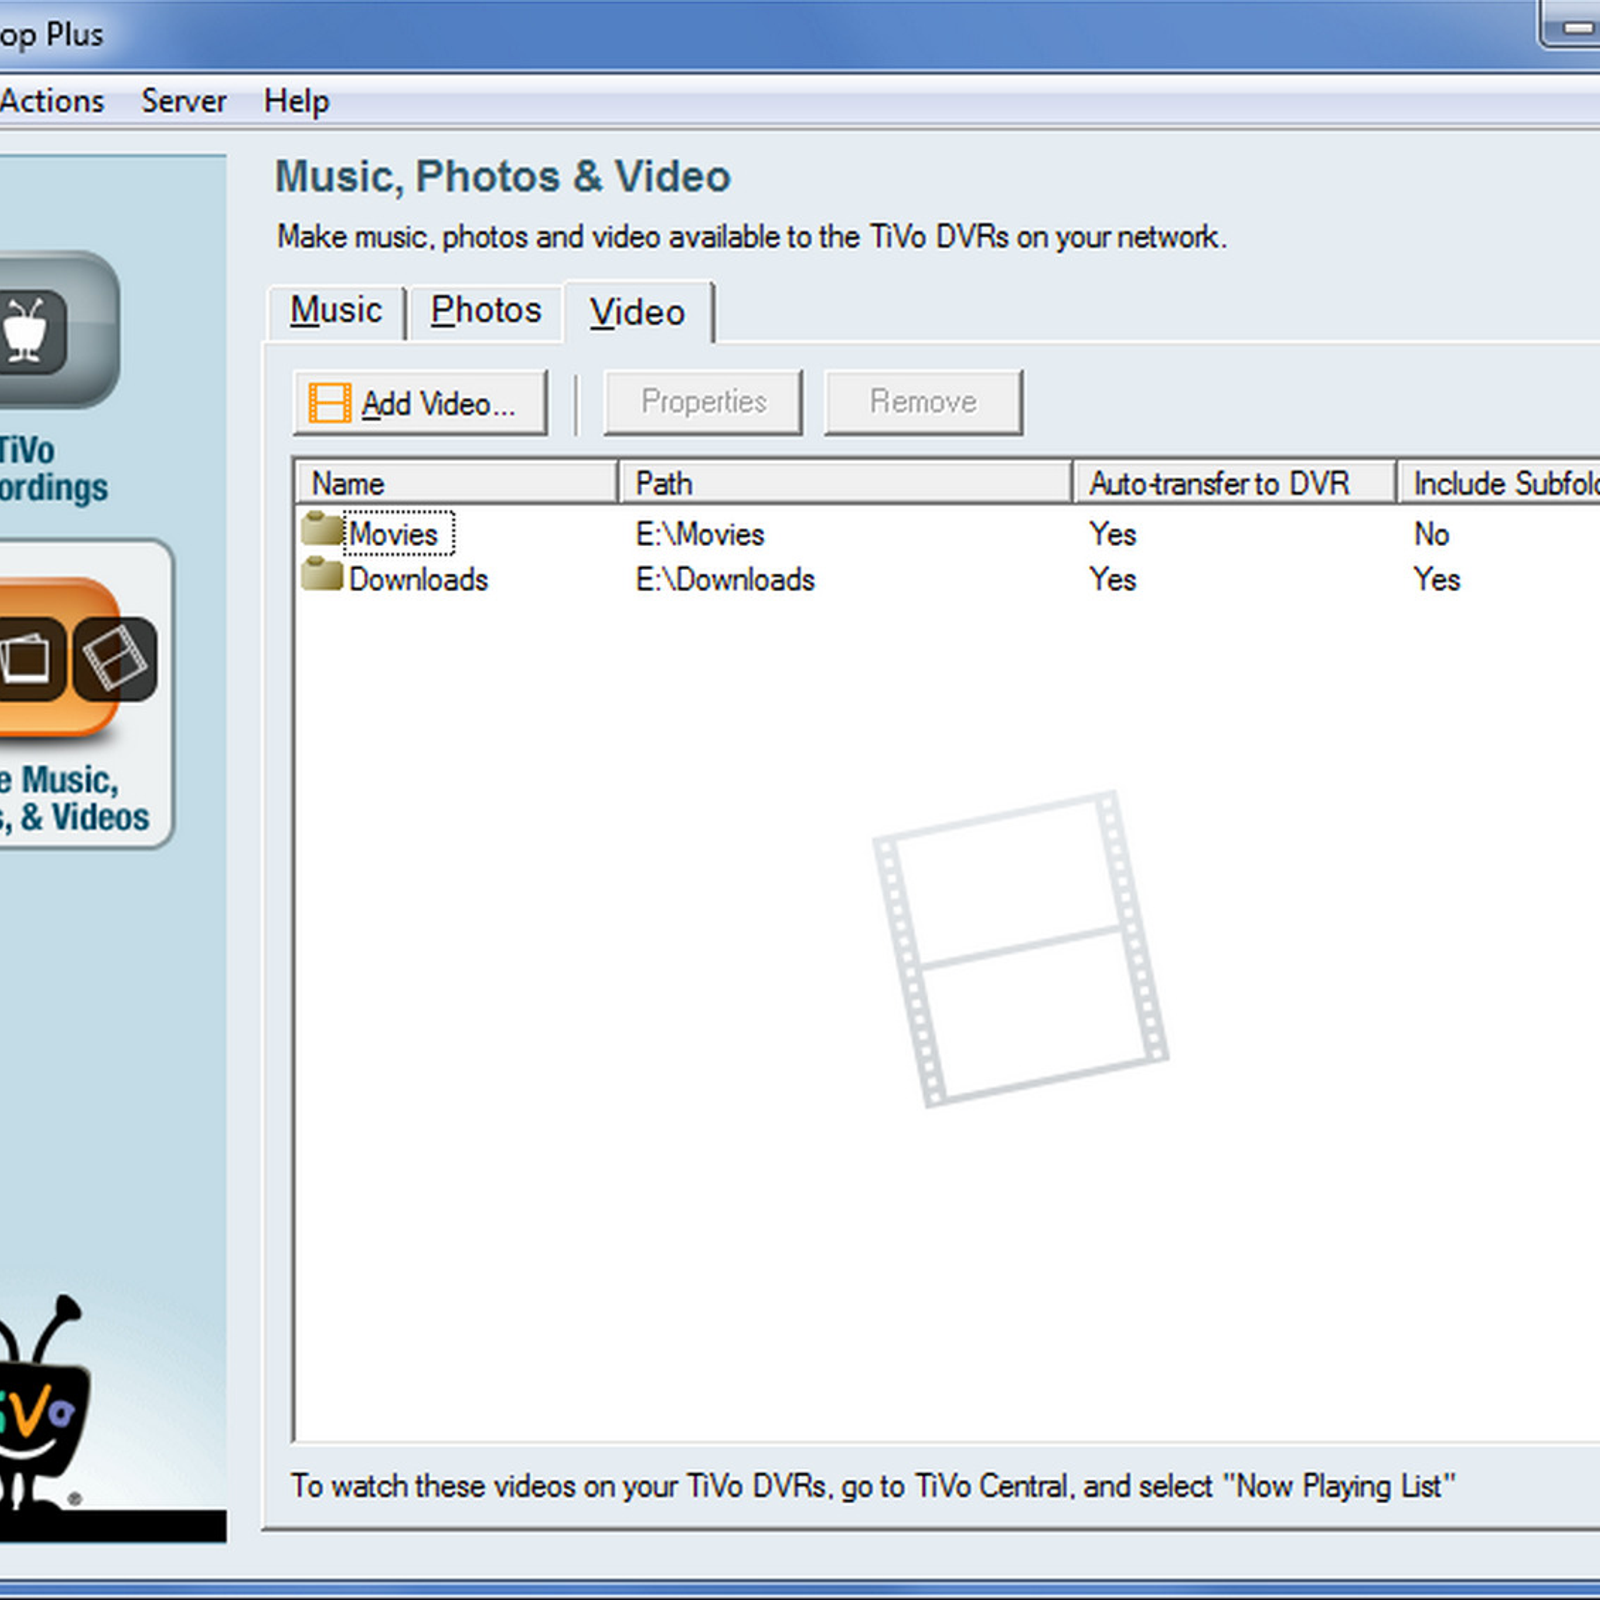
Task: Select the Movies row name
Action: click(x=395, y=534)
